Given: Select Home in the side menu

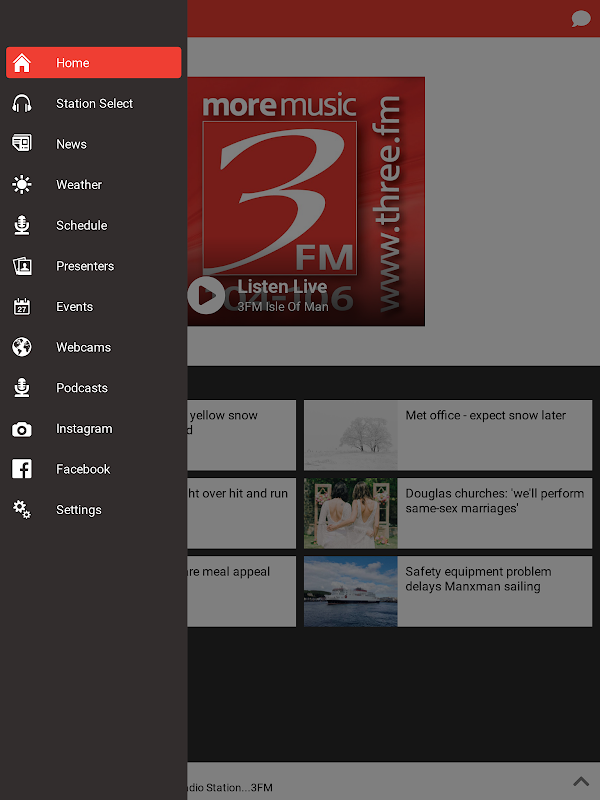Looking at the screenshot, I should pyautogui.click(x=93, y=63).
